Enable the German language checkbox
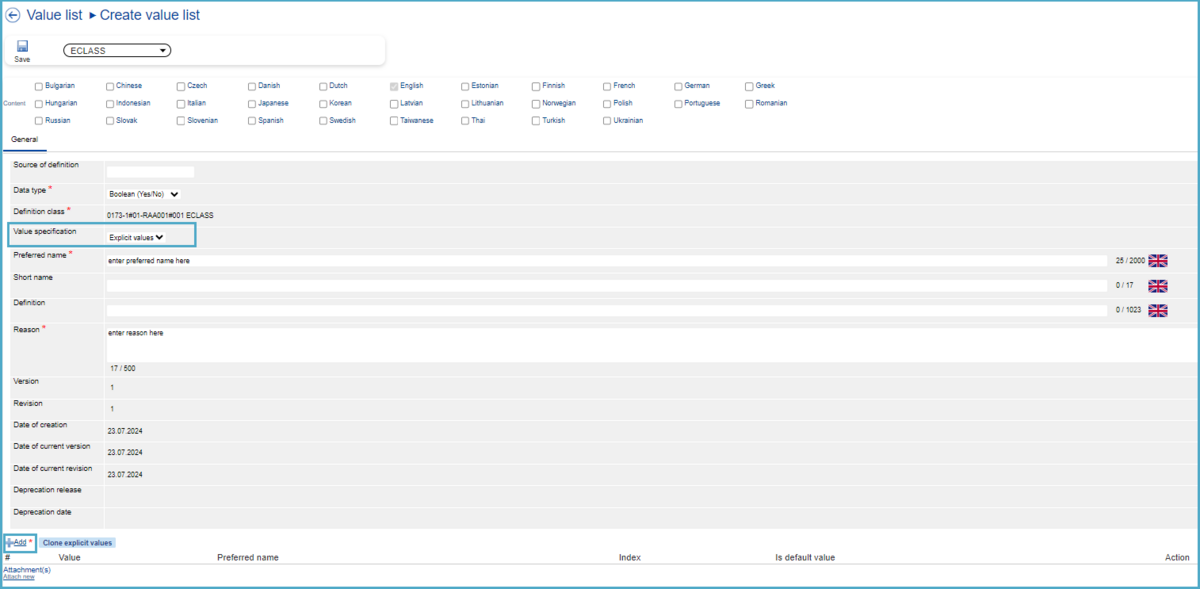Viewport: 1200px width, 589px height. coord(678,86)
